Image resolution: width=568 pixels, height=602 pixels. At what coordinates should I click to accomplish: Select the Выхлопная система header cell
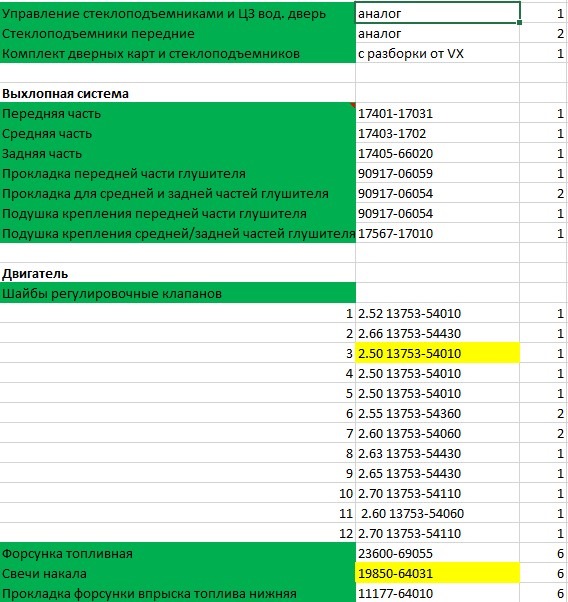tap(178, 93)
